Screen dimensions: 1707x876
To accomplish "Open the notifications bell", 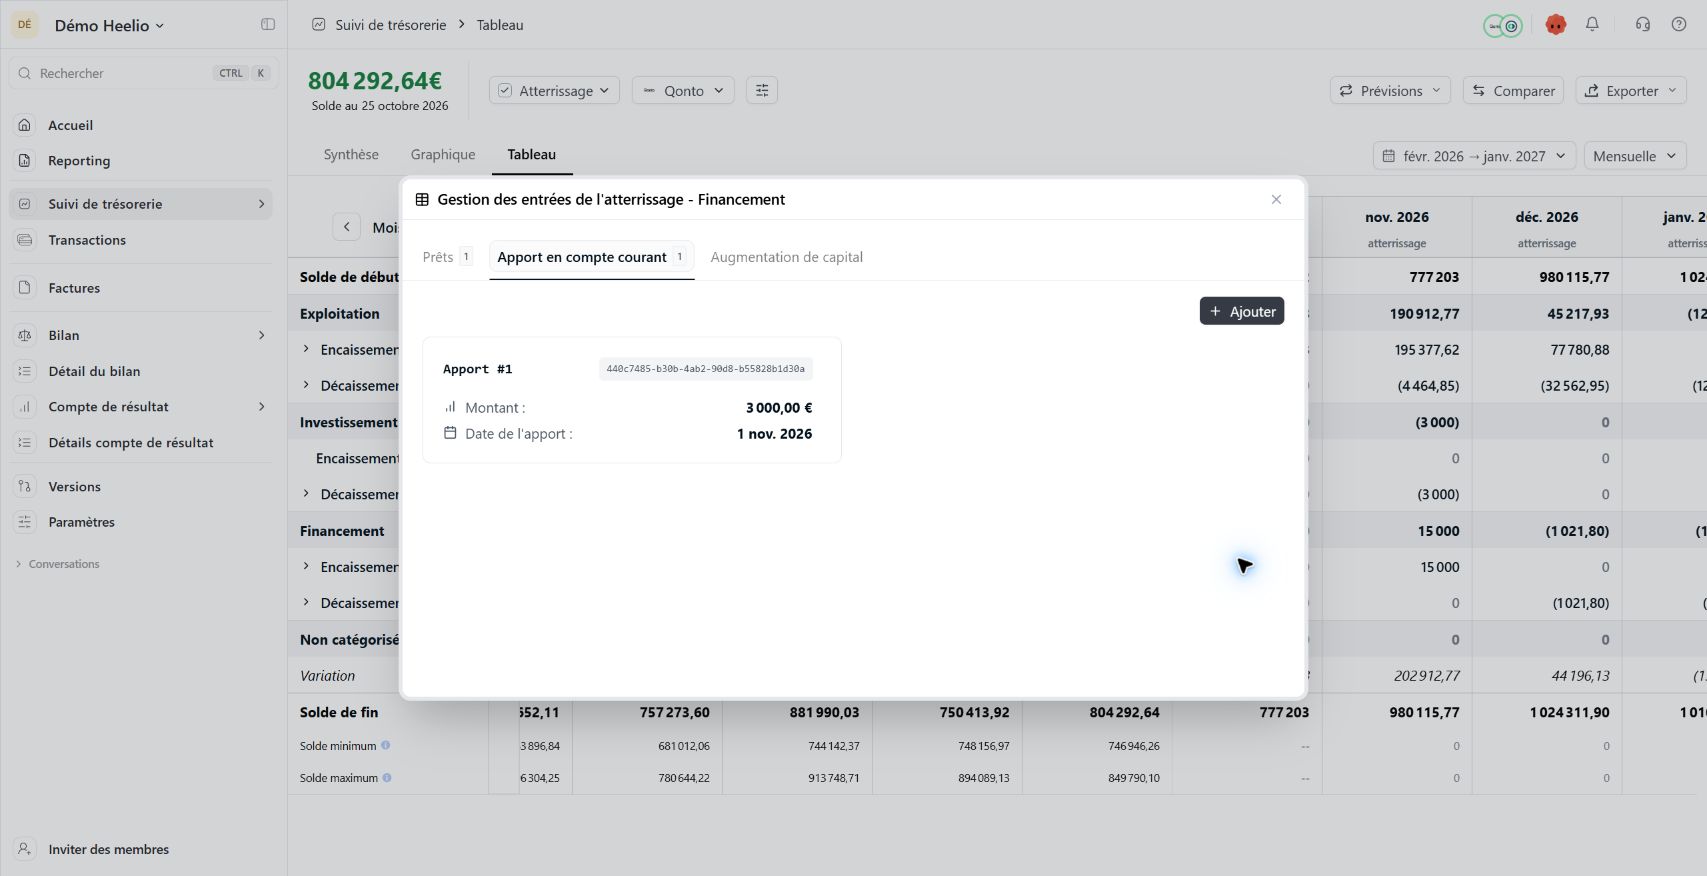I will tap(1592, 24).
